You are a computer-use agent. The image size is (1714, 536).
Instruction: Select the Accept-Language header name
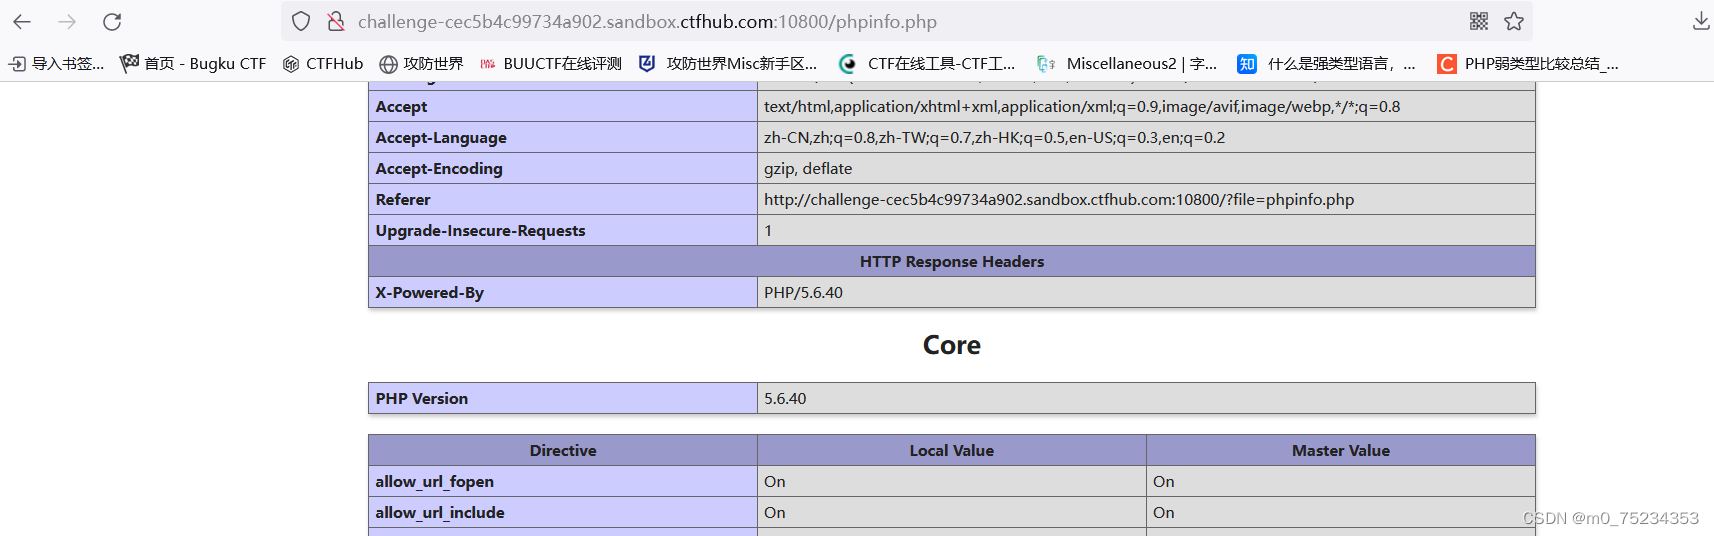(441, 137)
